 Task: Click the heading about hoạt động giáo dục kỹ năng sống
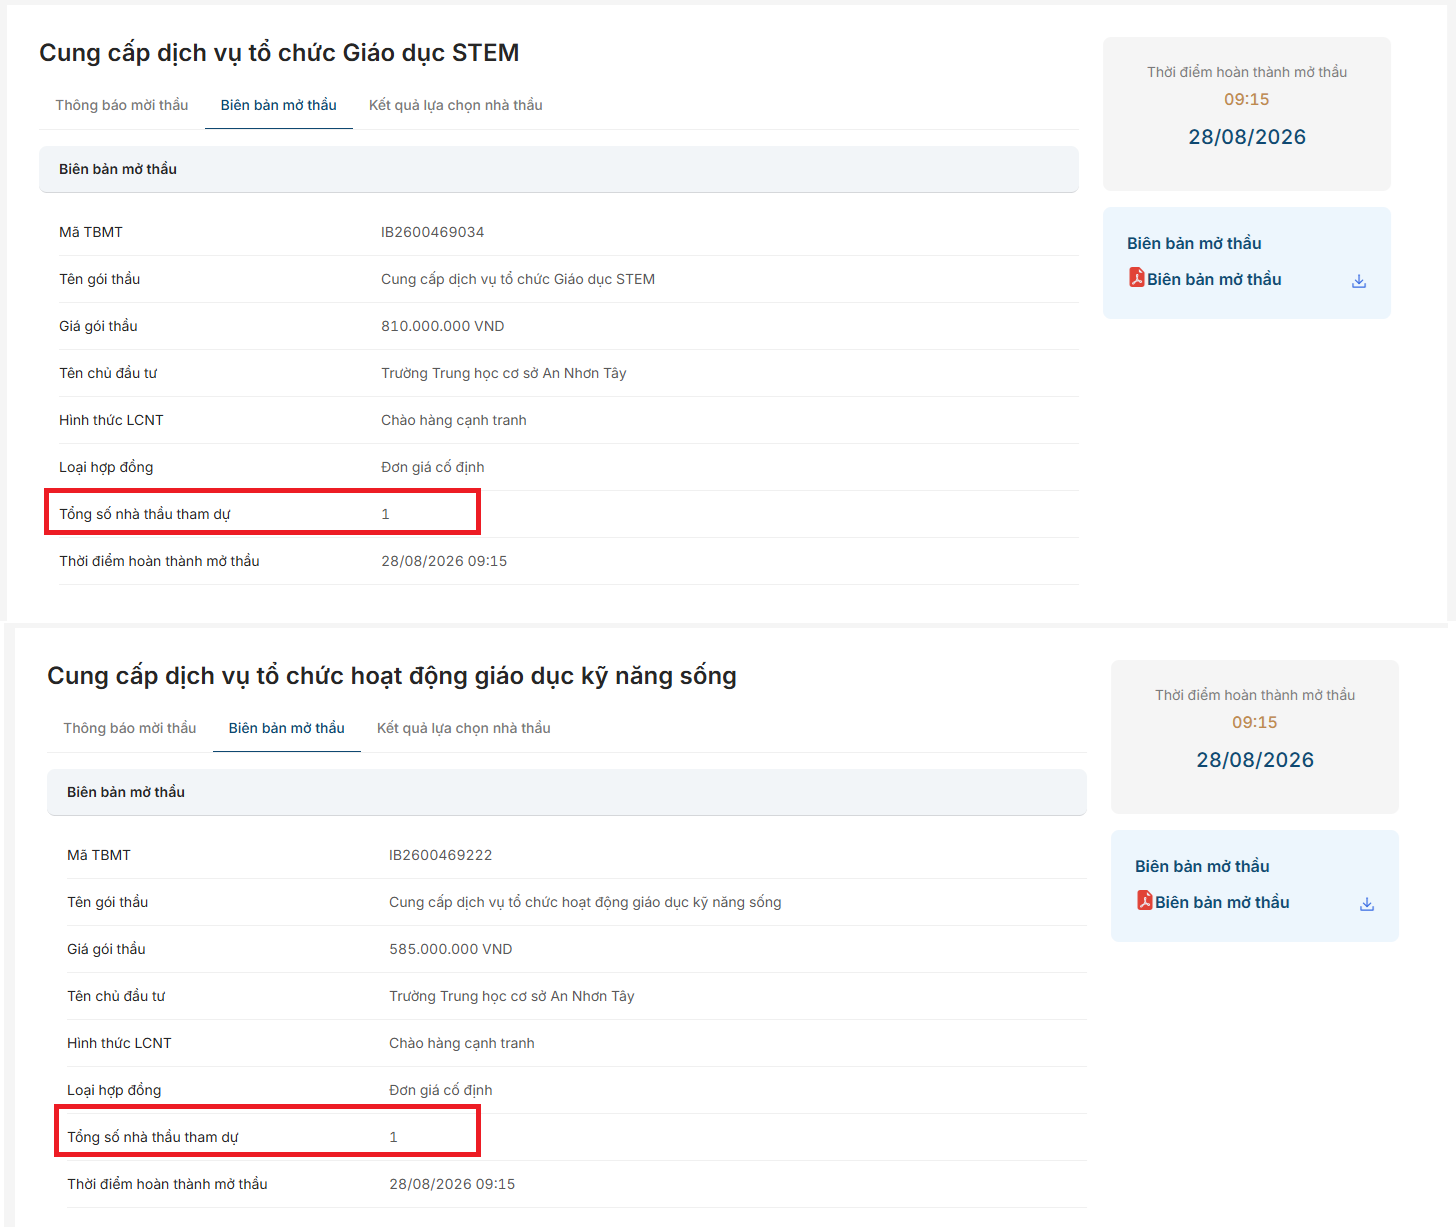pyautogui.click(x=392, y=676)
